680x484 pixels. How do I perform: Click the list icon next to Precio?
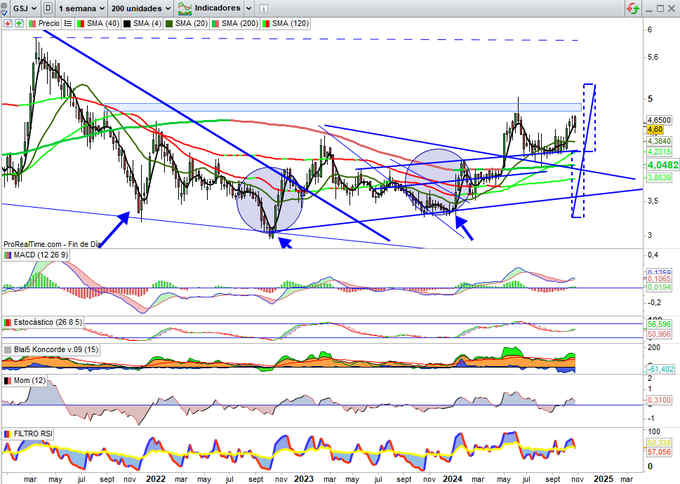point(68,23)
